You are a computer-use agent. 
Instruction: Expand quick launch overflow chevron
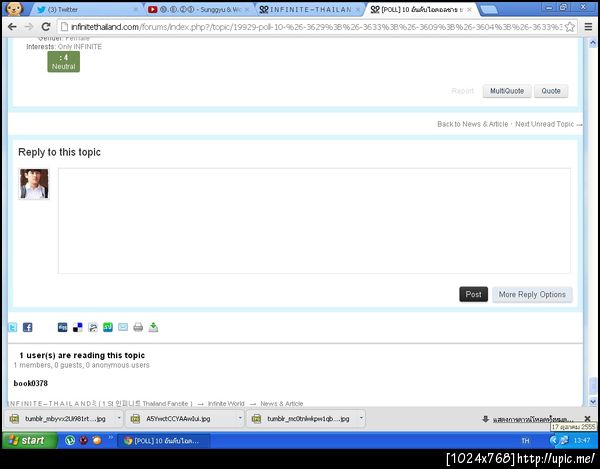111,437
